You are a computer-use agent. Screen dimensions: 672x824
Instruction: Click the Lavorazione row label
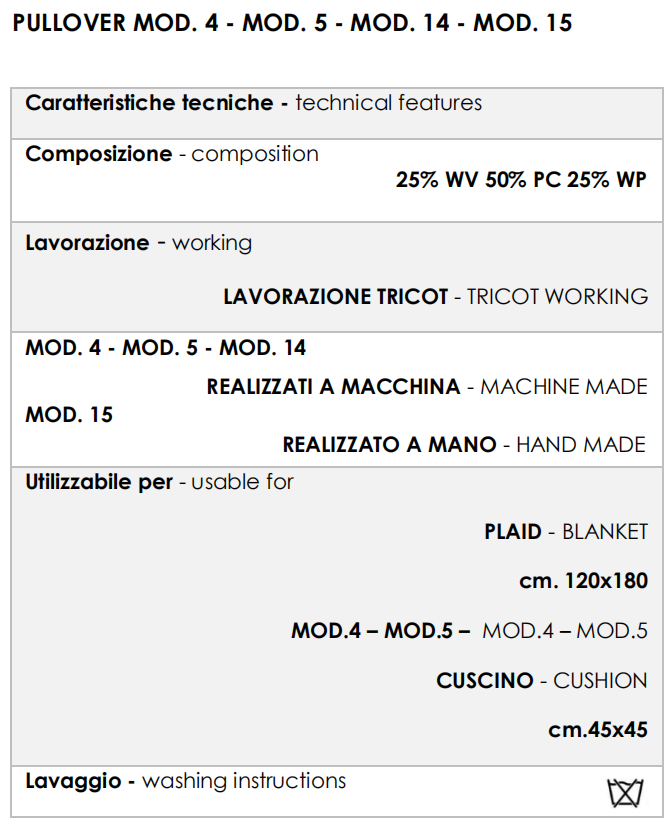click(87, 243)
